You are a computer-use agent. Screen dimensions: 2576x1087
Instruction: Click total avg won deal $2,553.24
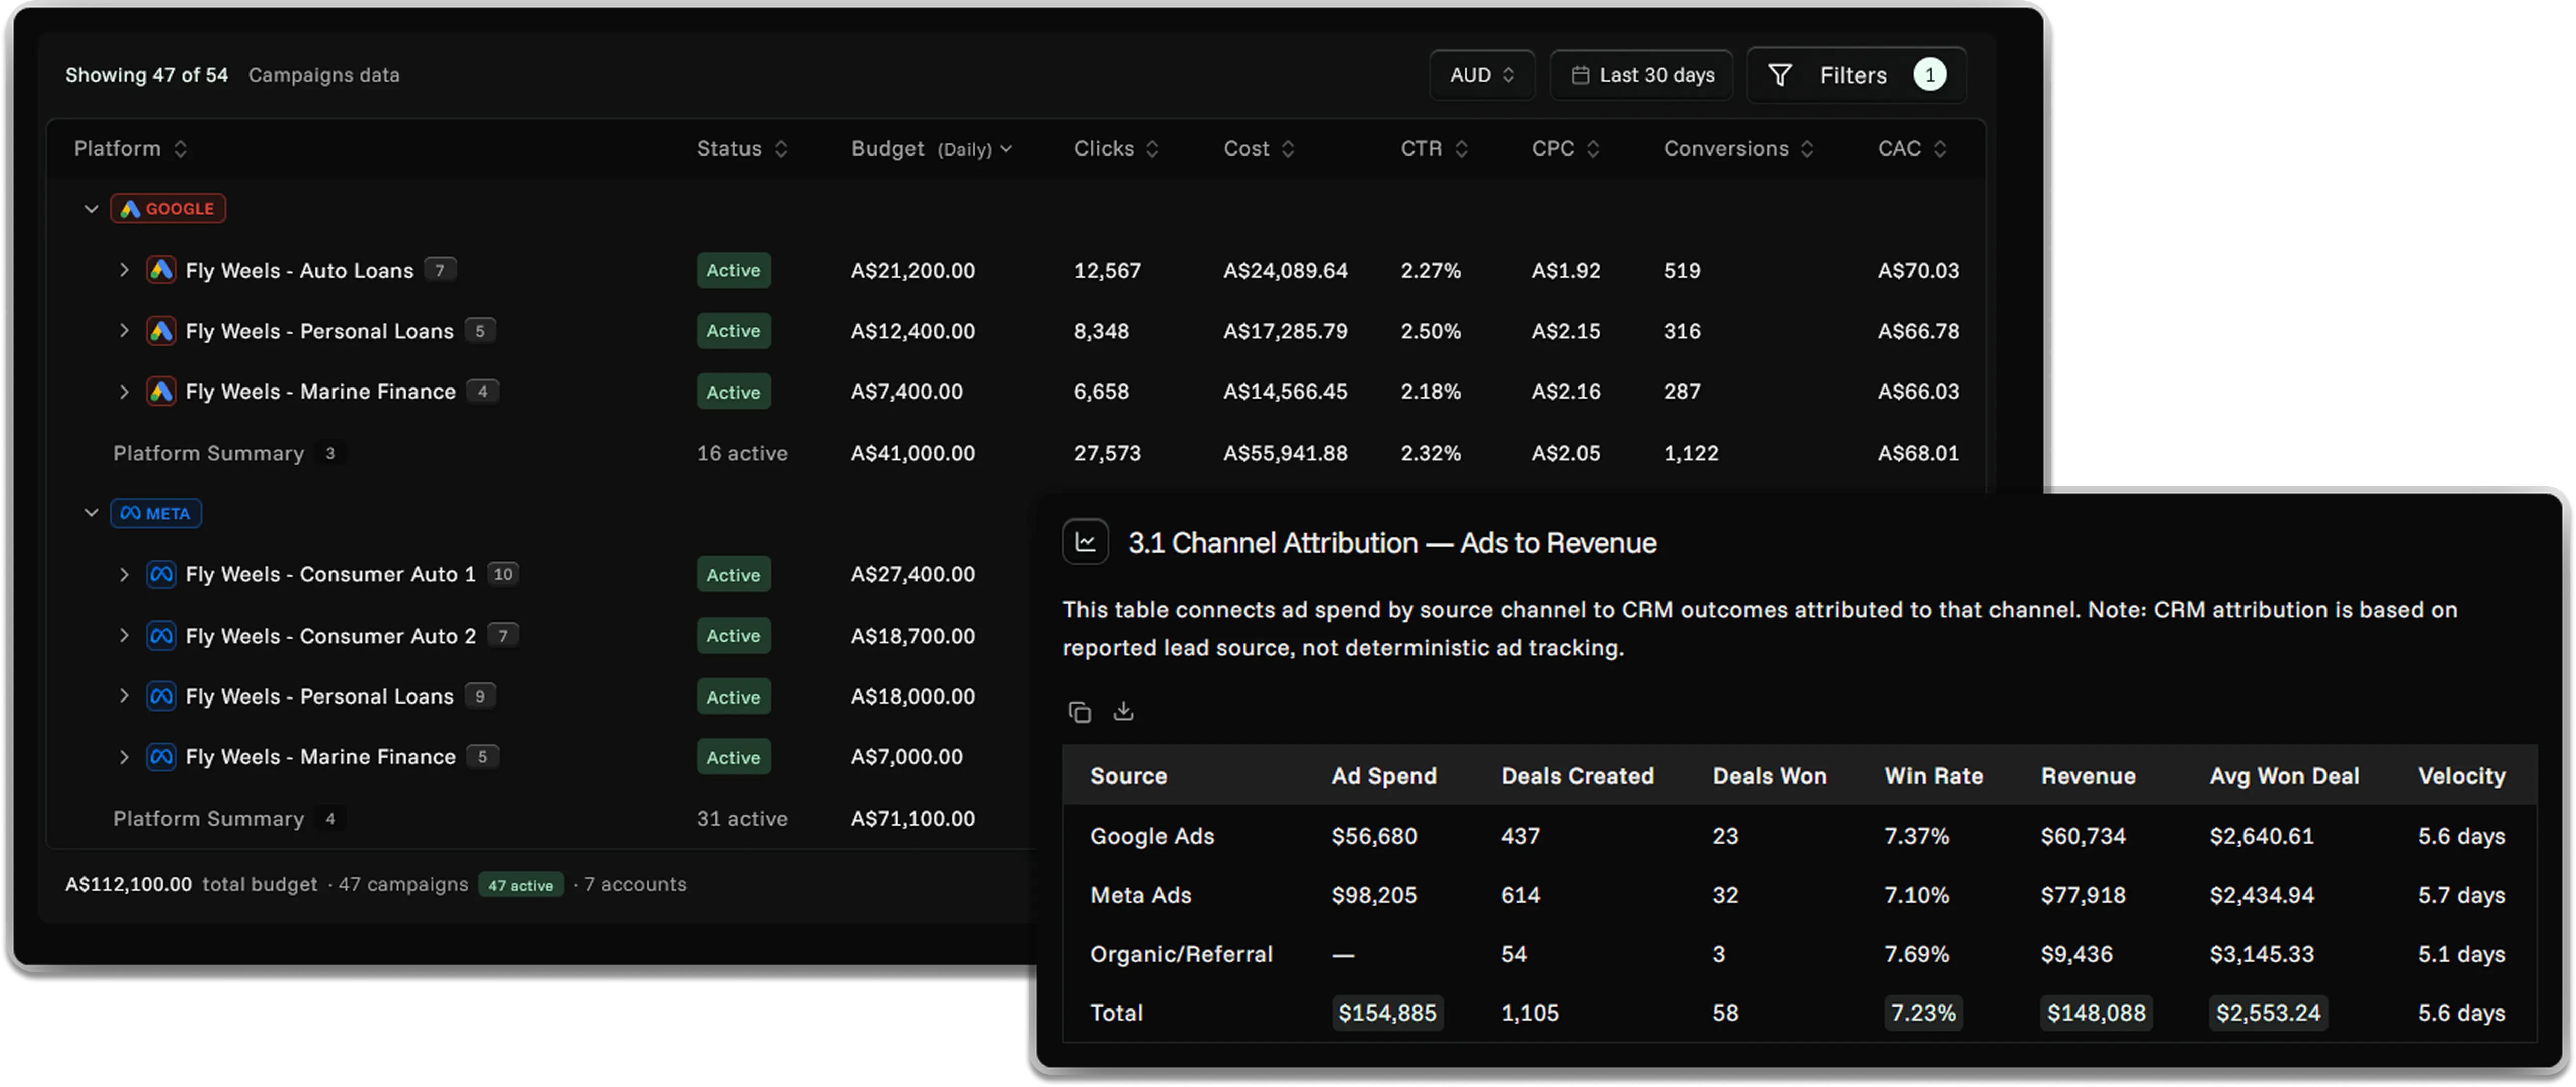click(2268, 1013)
